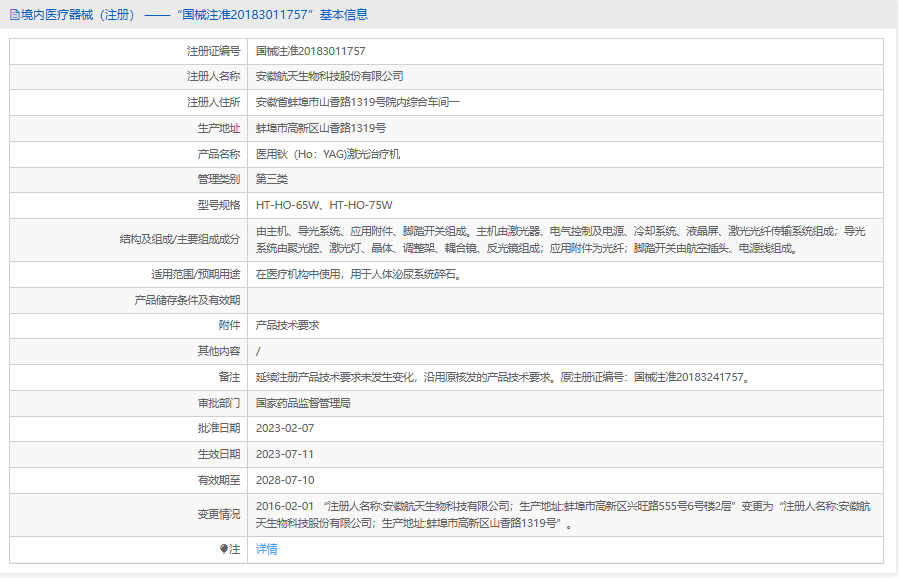The image size is (899, 578).
Task: Click model spec HT-HO-65W、HT-HO-75W
Action: click(x=324, y=205)
